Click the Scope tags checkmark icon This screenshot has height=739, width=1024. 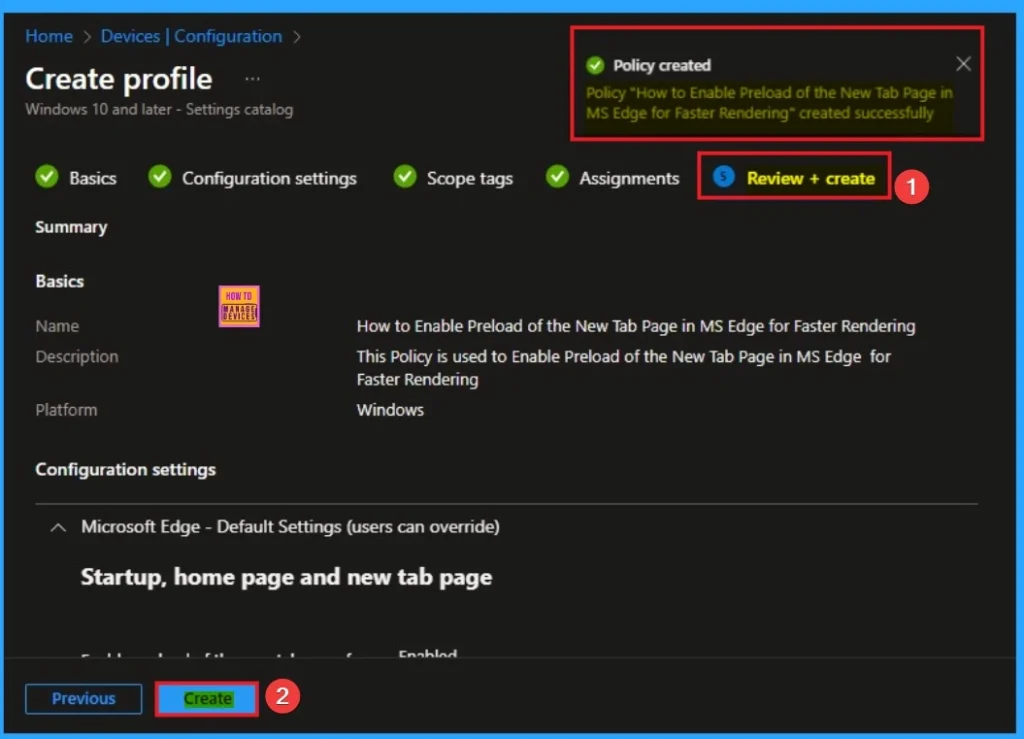click(x=405, y=177)
